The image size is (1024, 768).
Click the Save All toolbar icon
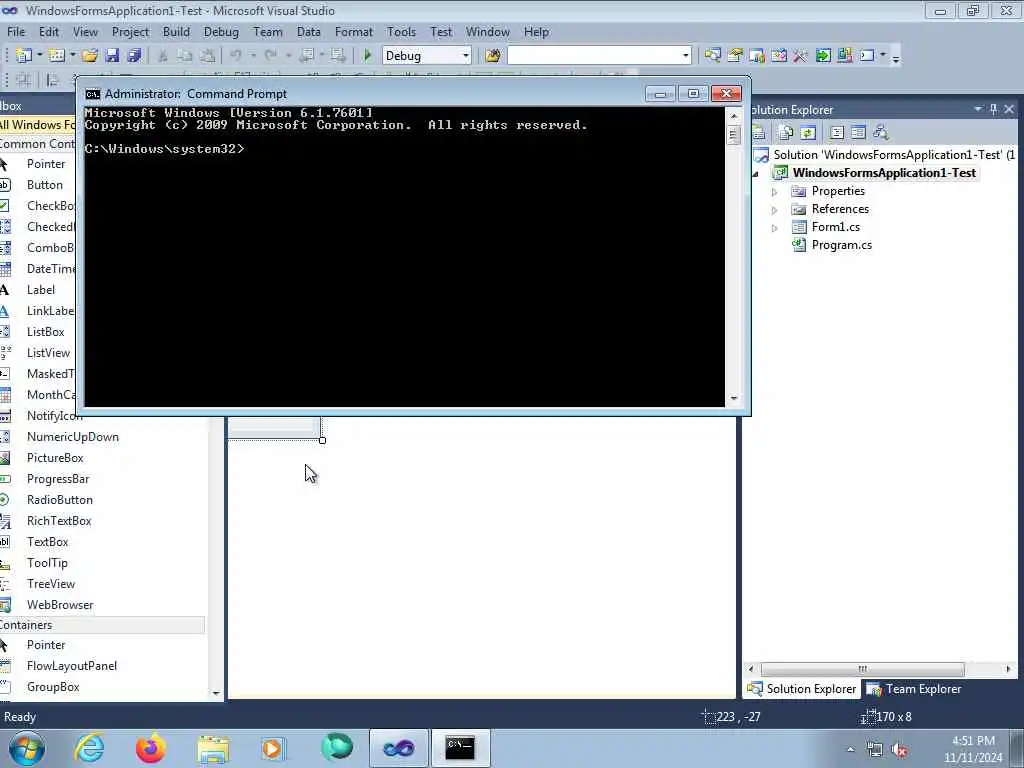coord(135,56)
